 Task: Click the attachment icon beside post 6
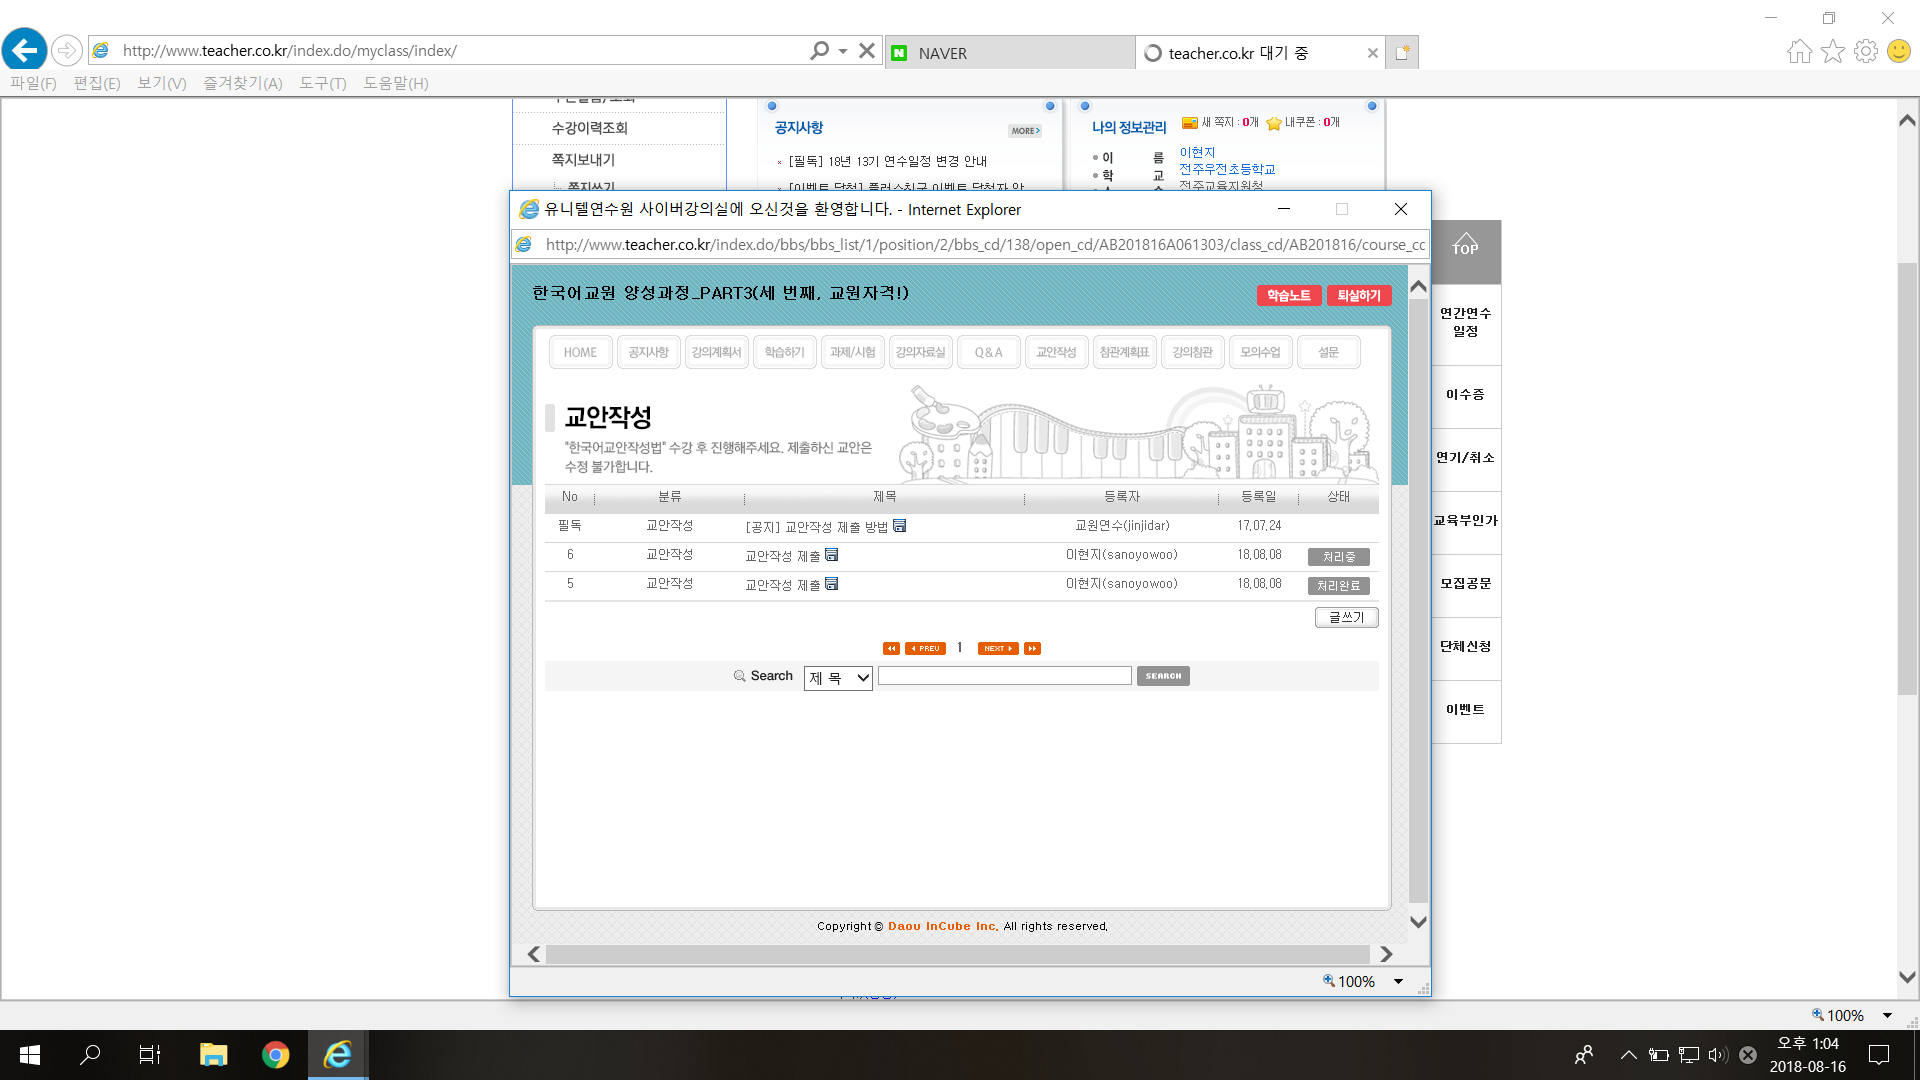pos(832,555)
